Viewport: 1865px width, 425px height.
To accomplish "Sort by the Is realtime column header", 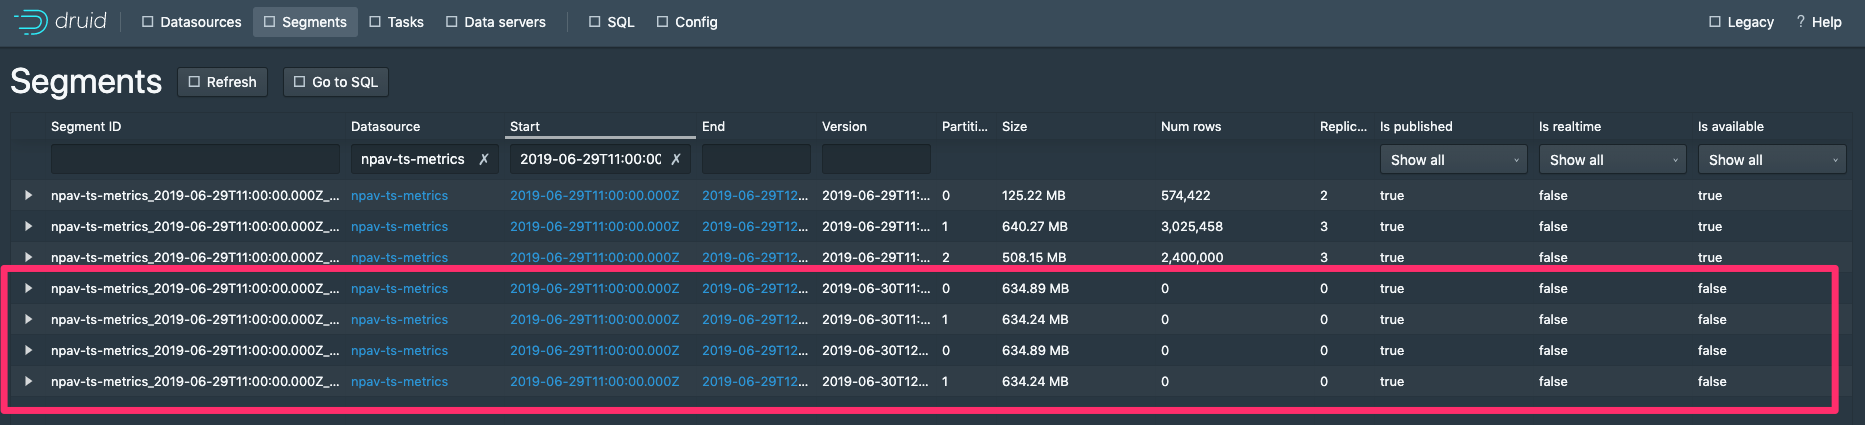I will tap(1570, 126).
